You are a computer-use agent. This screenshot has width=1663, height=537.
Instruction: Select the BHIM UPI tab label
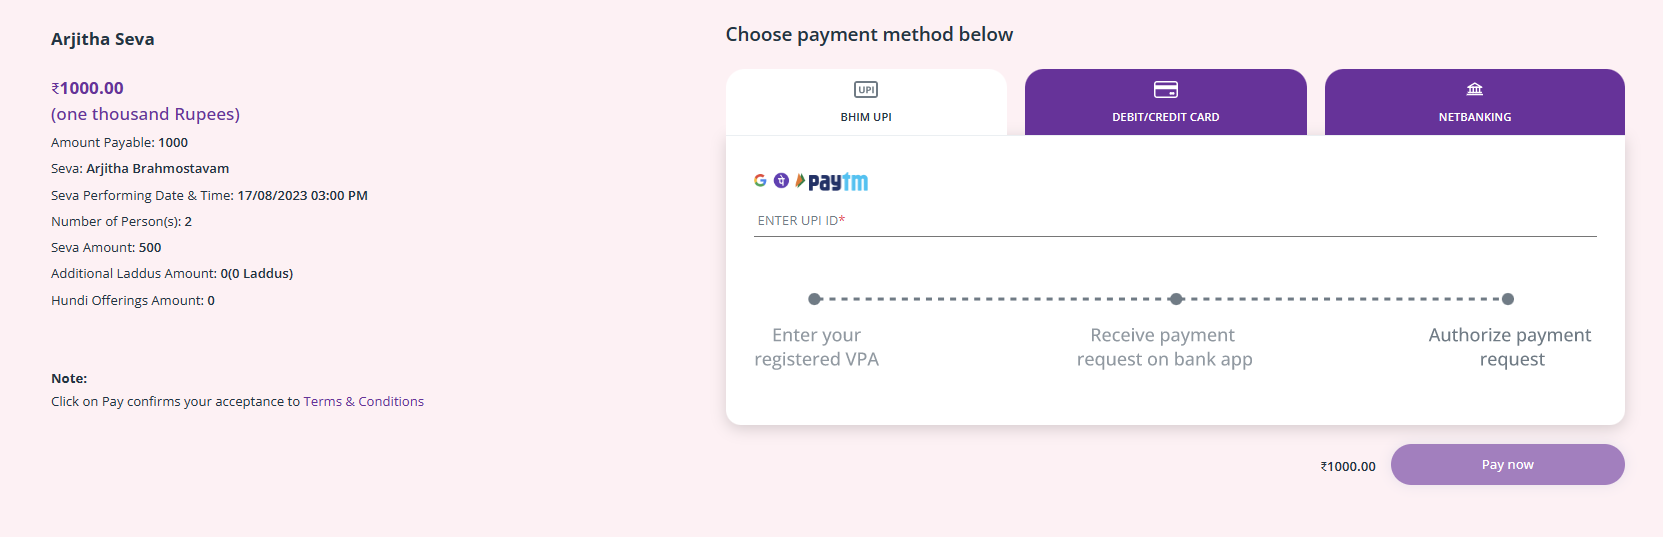click(866, 117)
